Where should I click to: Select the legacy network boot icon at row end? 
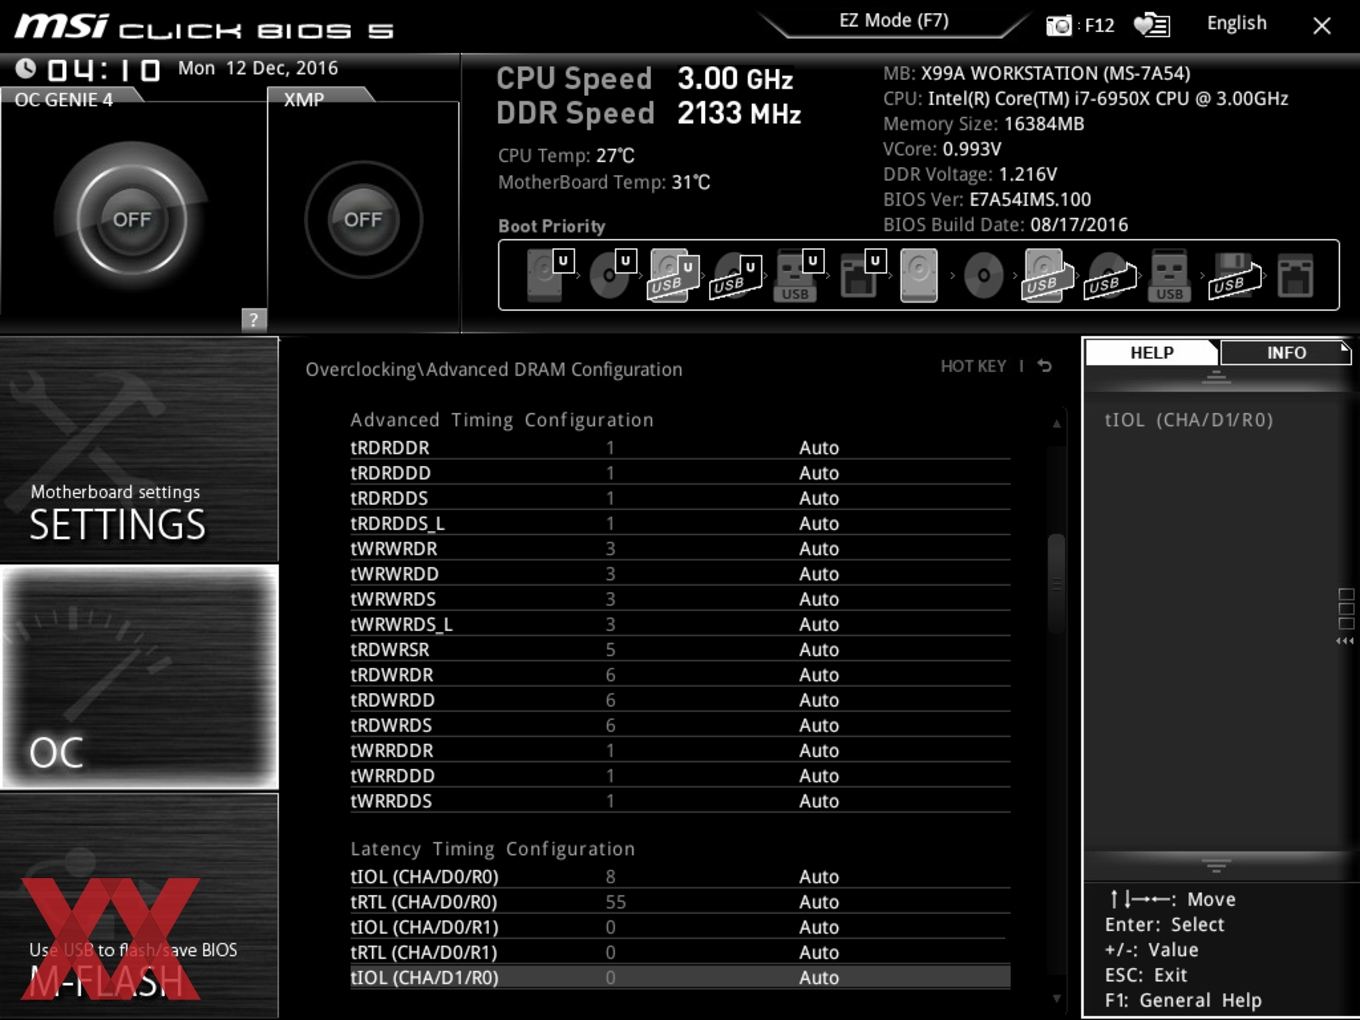[x=1295, y=276]
